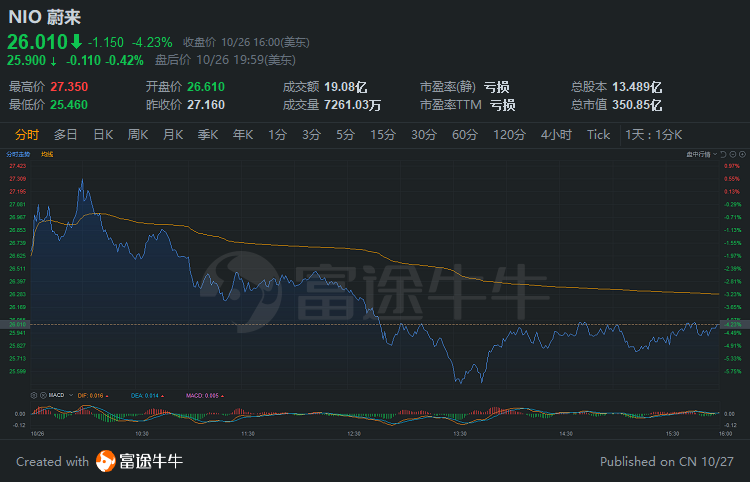Viewport: 750px width, 482px height.
Task: Click the 开盘价 26.610 value
Action: (x=206, y=87)
